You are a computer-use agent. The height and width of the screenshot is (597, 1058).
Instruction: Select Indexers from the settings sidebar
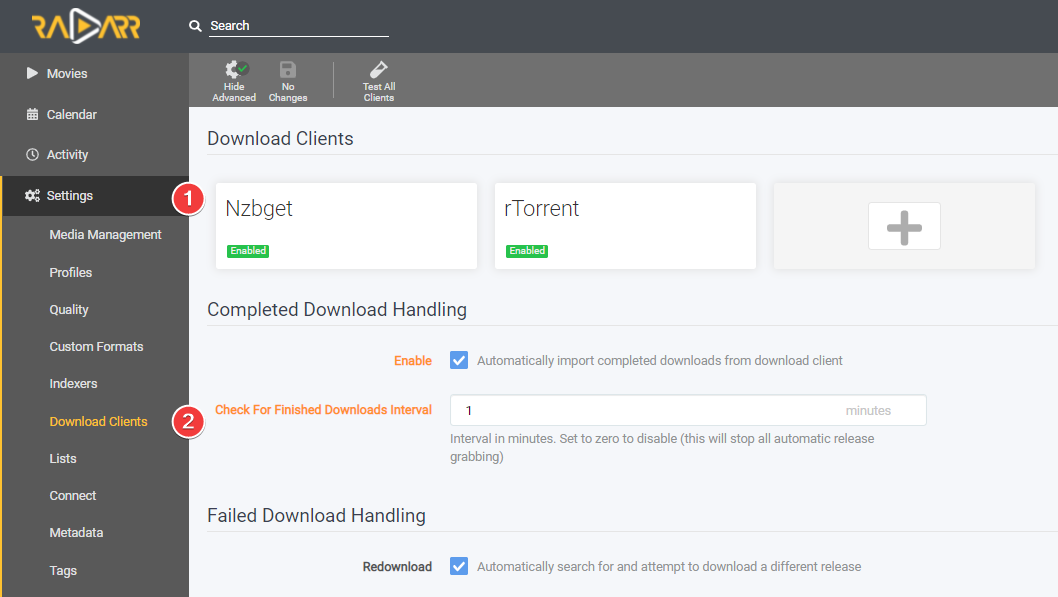[74, 383]
